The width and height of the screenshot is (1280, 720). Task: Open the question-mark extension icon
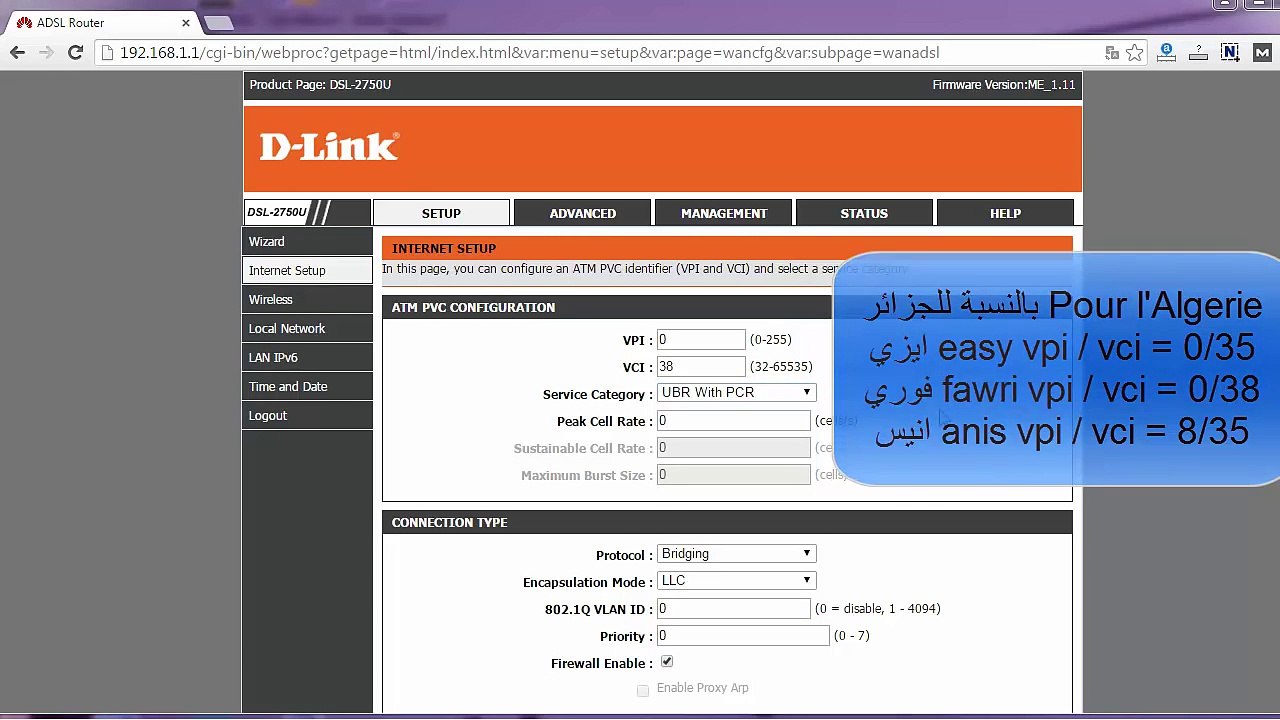click(1198, 53)
